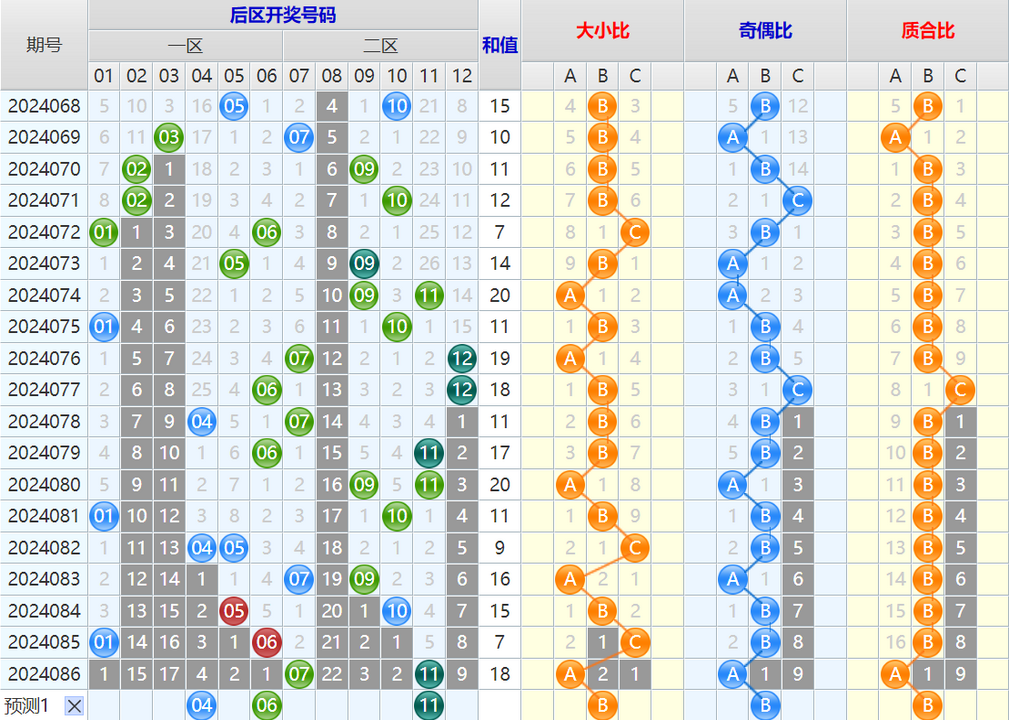Click column header B under 质合比
This screenshot has width=1009, height=720.
[928, 76]
